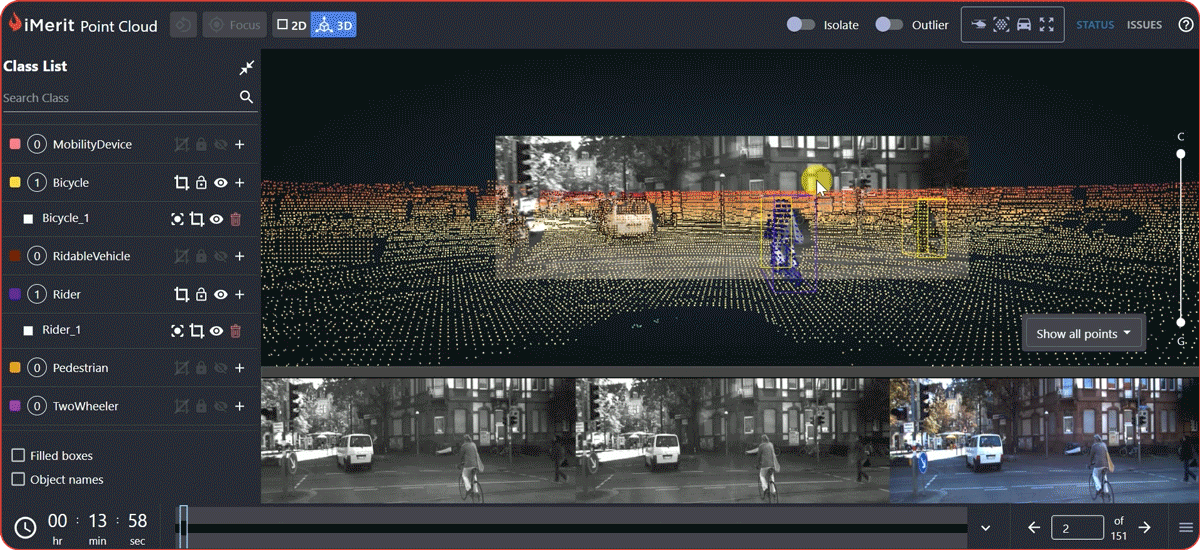Click the top handle of the C-G slider

1181,154
